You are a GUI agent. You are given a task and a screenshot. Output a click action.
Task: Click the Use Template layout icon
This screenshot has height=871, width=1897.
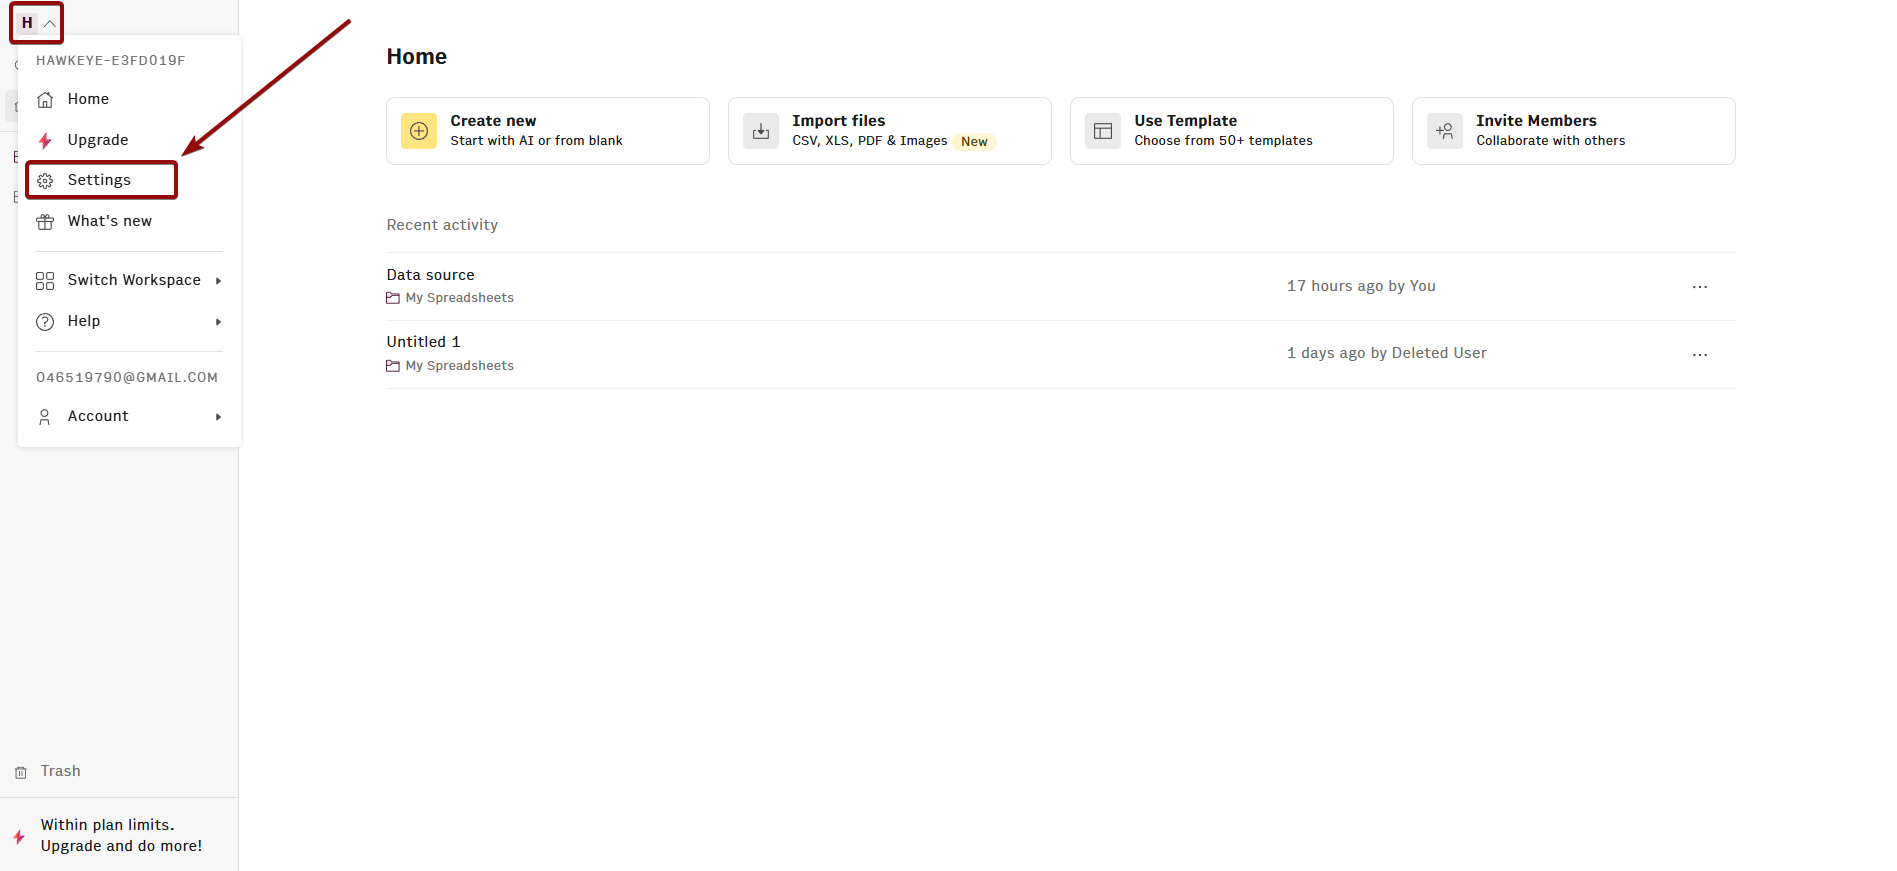coord(1103,131)
